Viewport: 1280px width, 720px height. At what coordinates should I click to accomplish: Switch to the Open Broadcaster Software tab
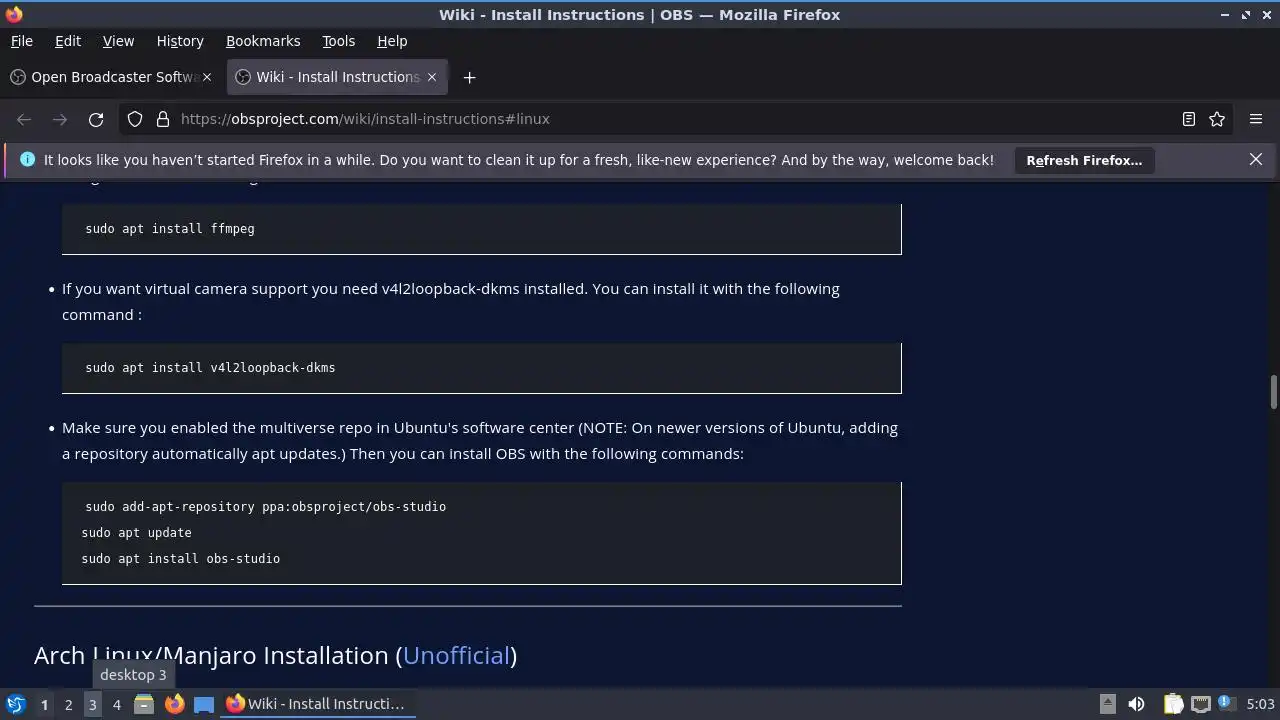[111, 77]
